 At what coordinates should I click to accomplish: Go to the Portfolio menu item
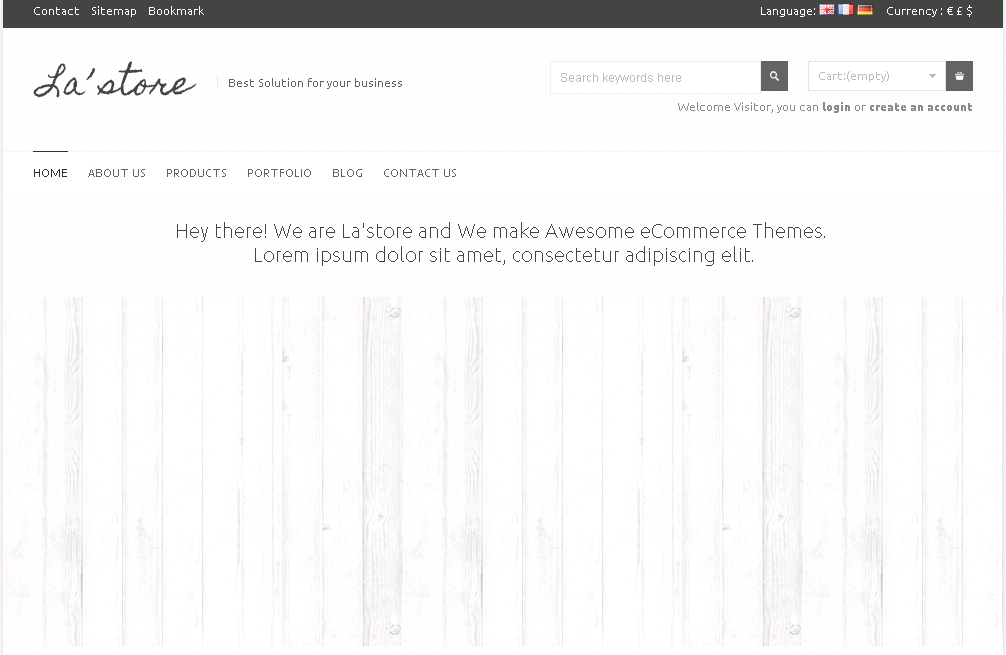pos(279,173)
